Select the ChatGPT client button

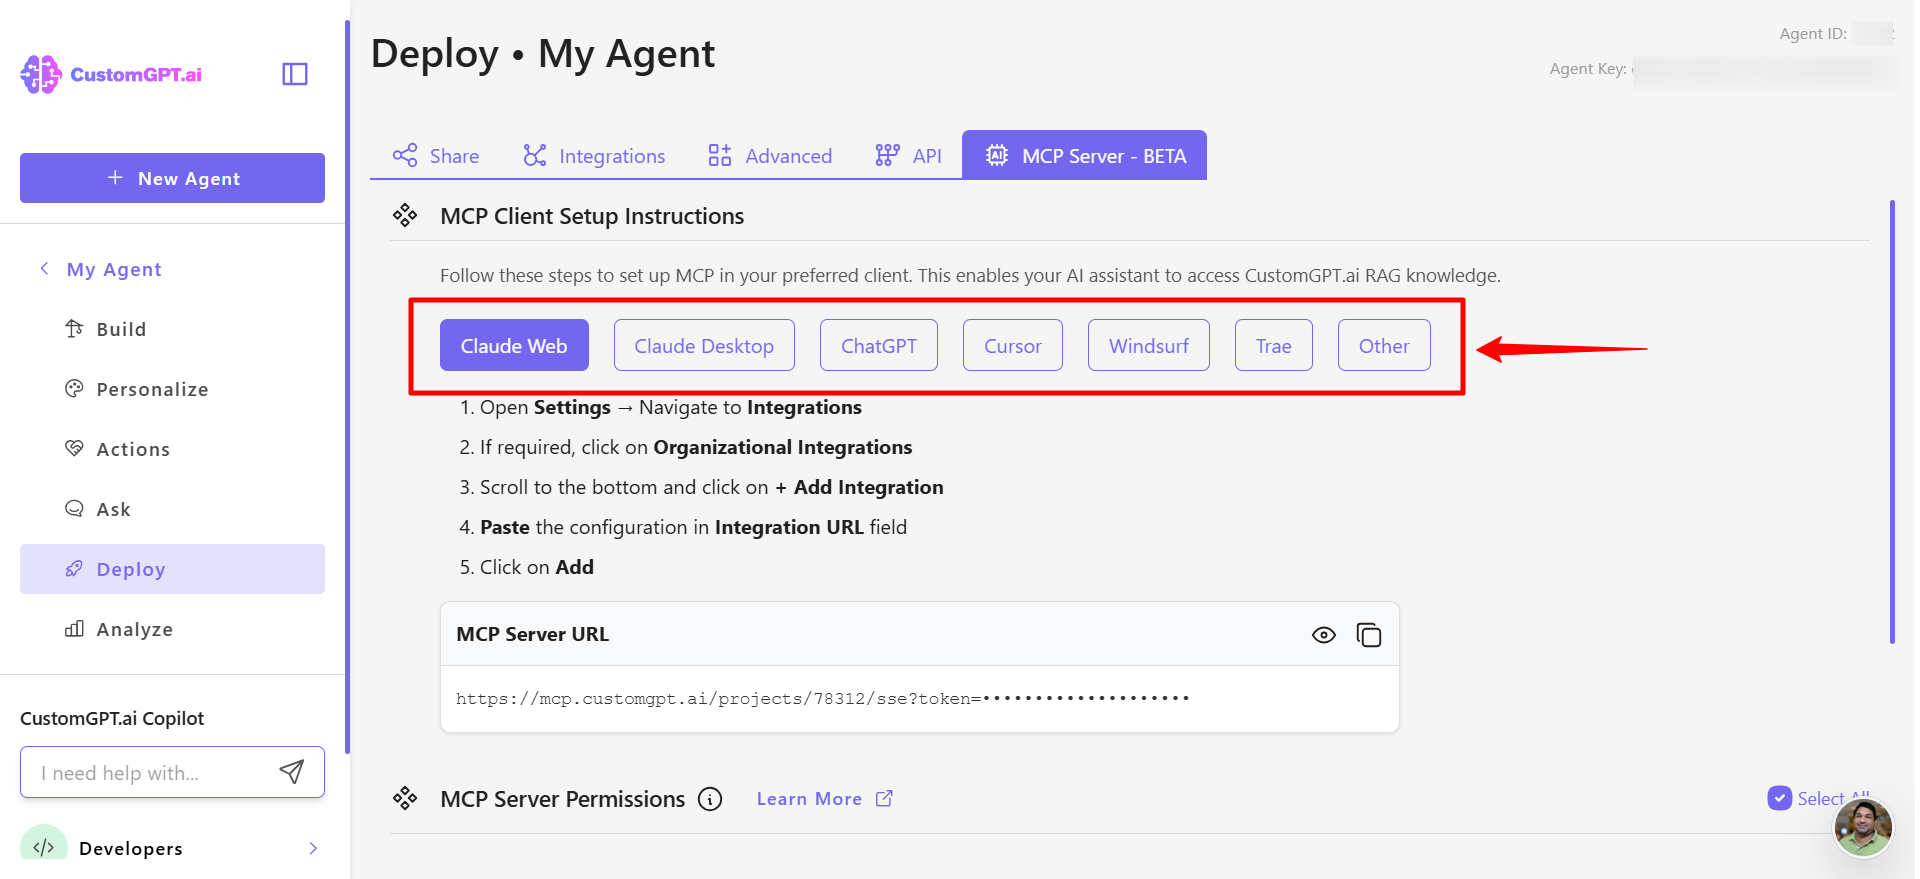click(879, 345)
